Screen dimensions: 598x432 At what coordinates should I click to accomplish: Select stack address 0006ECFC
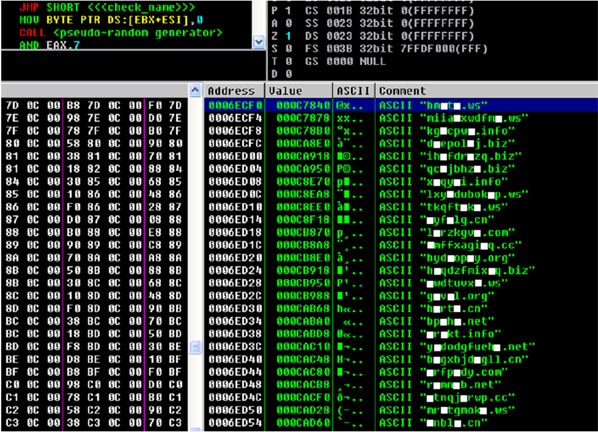point(235,143)
